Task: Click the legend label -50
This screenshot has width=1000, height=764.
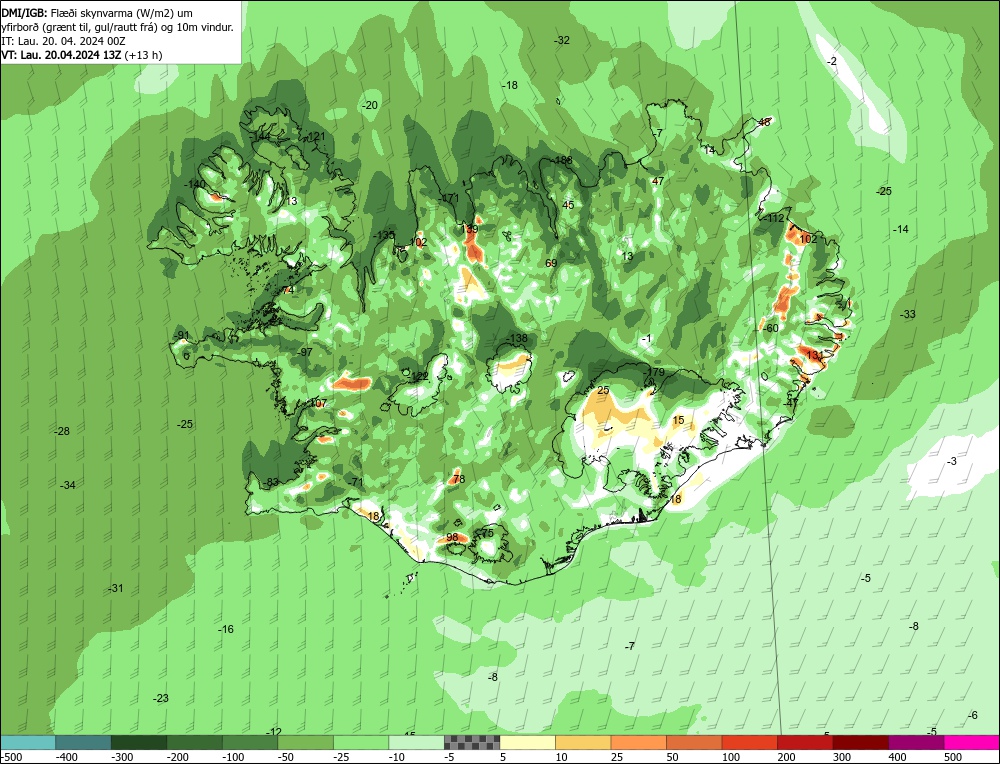Action: point(286,757)
